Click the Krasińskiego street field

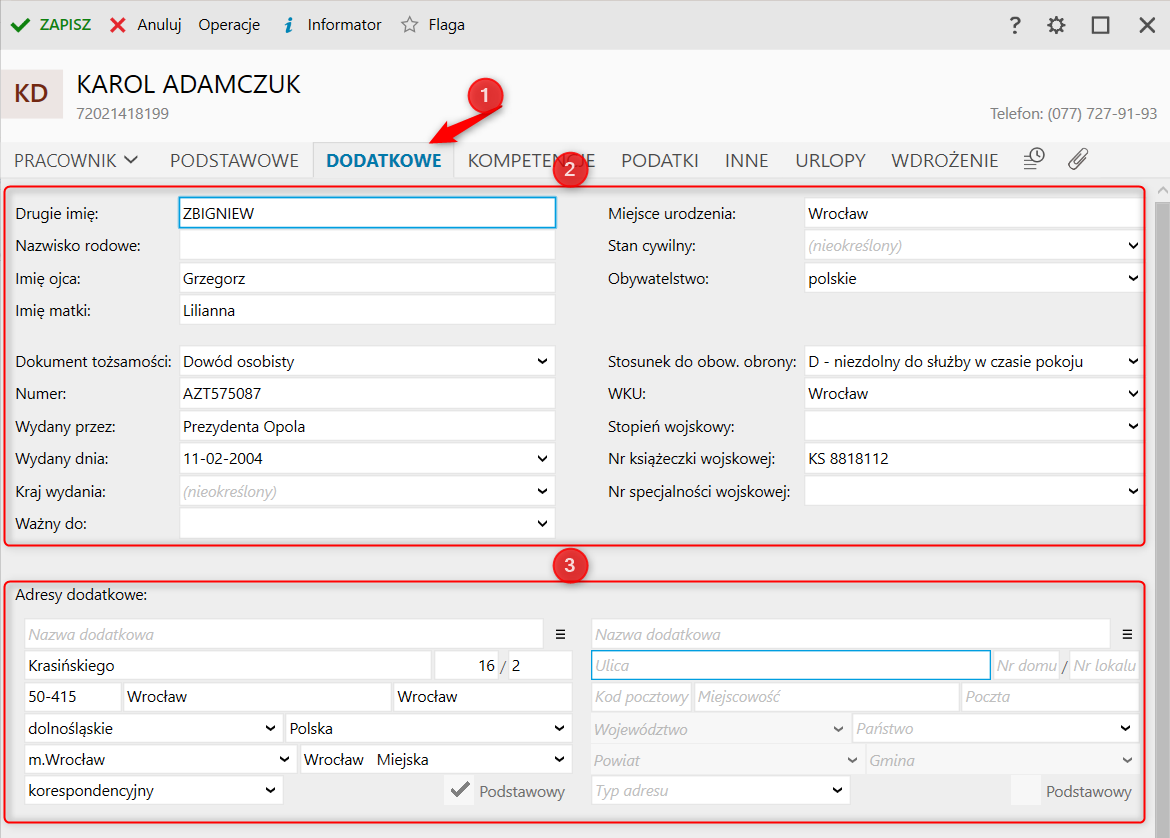[228, 666]
